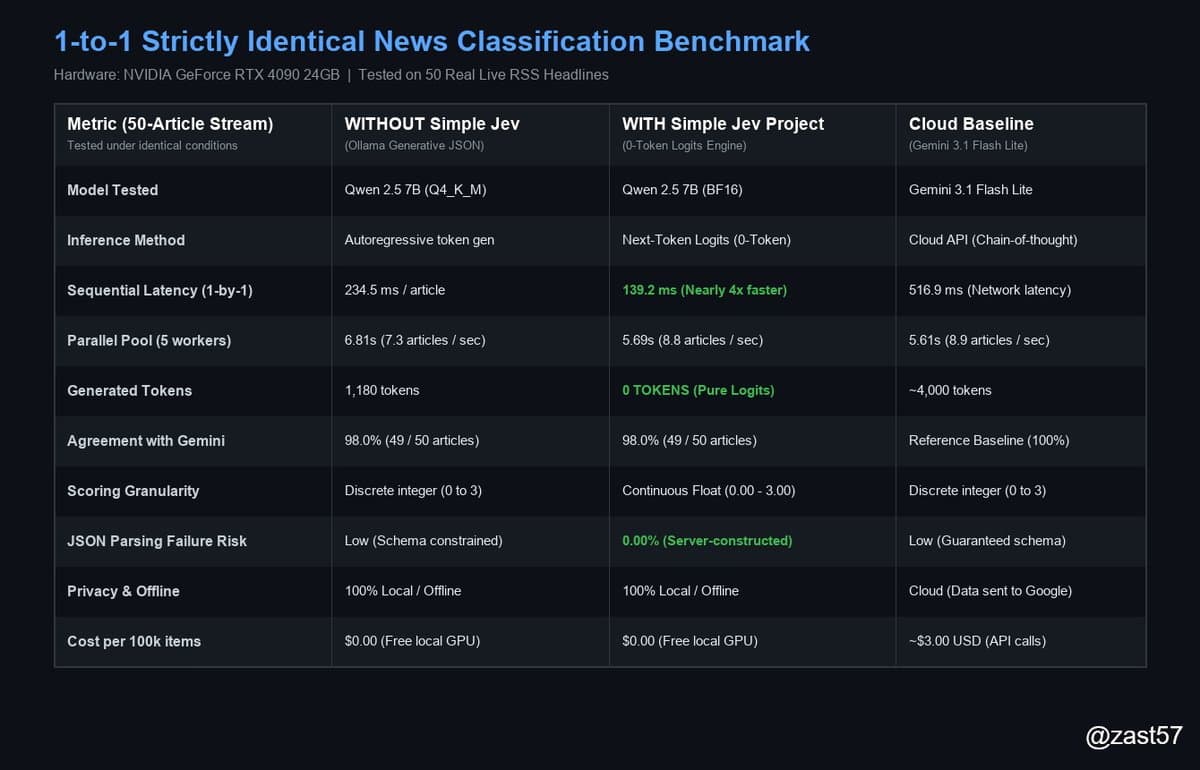Click the '~4,000 tokens' cell
Image resolution: width=1200 pixels, height=770 pixels.
click(x=950, y=391)
